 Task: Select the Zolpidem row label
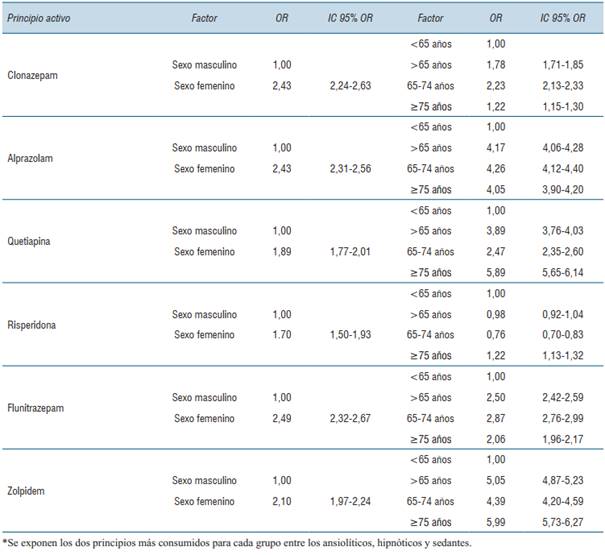point(29,492)
